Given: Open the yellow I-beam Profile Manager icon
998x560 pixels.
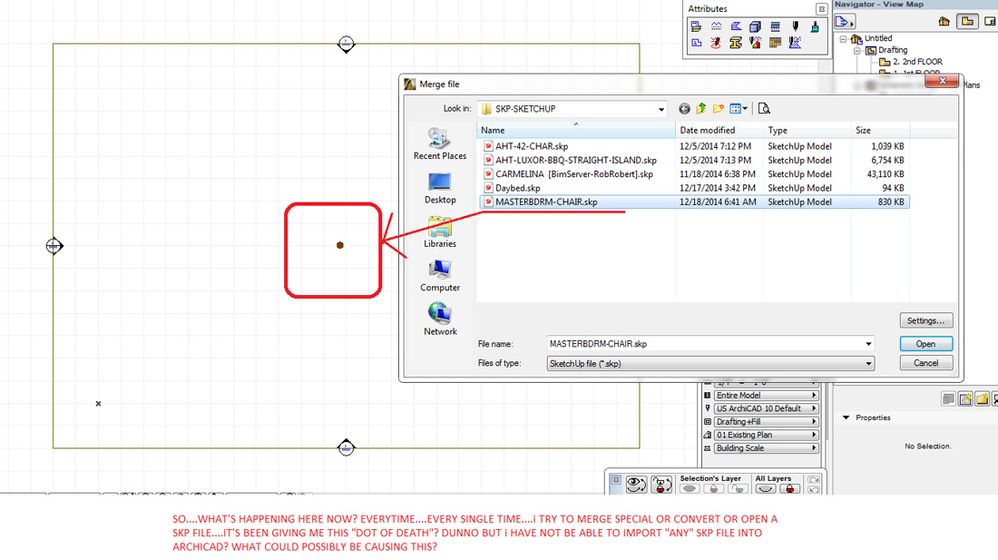Looking at the screenshot, I should tap(736, 43).
